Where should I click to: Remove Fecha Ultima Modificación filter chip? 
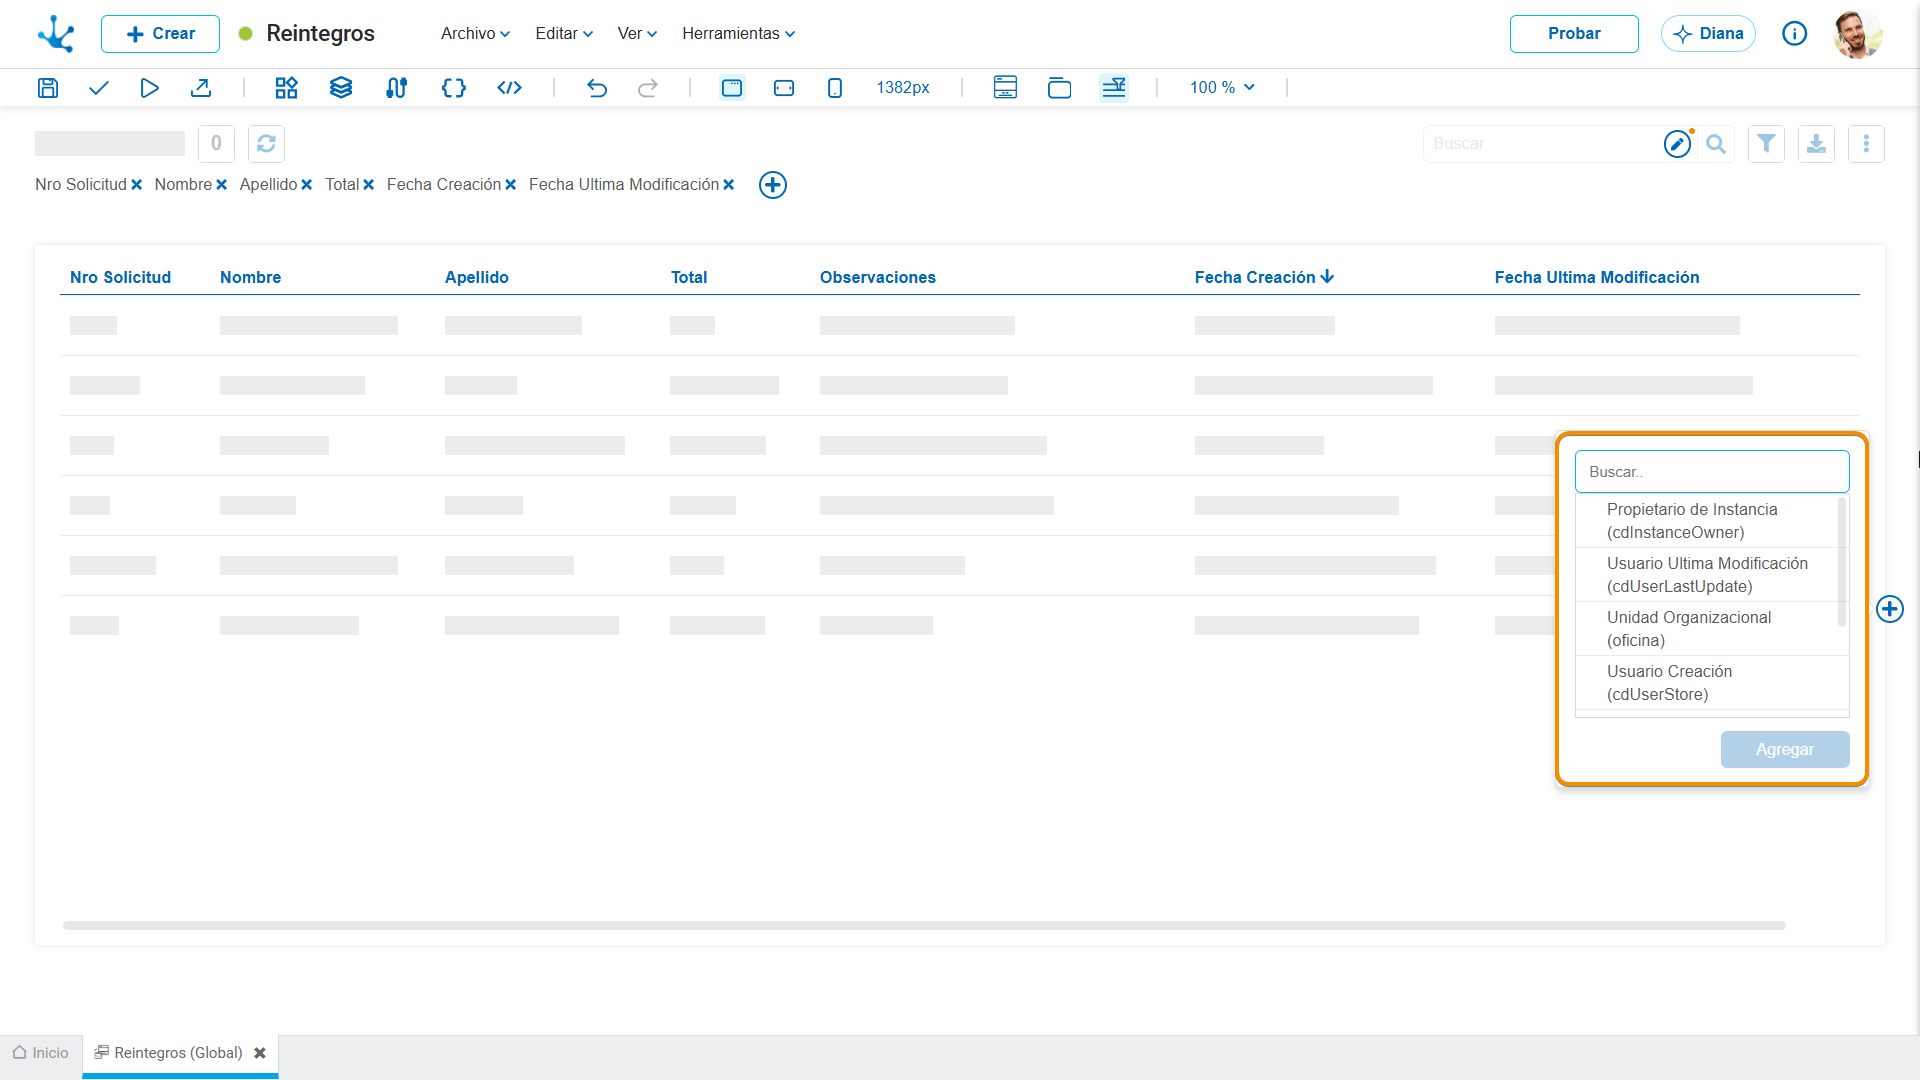click(x=728, y=185)
